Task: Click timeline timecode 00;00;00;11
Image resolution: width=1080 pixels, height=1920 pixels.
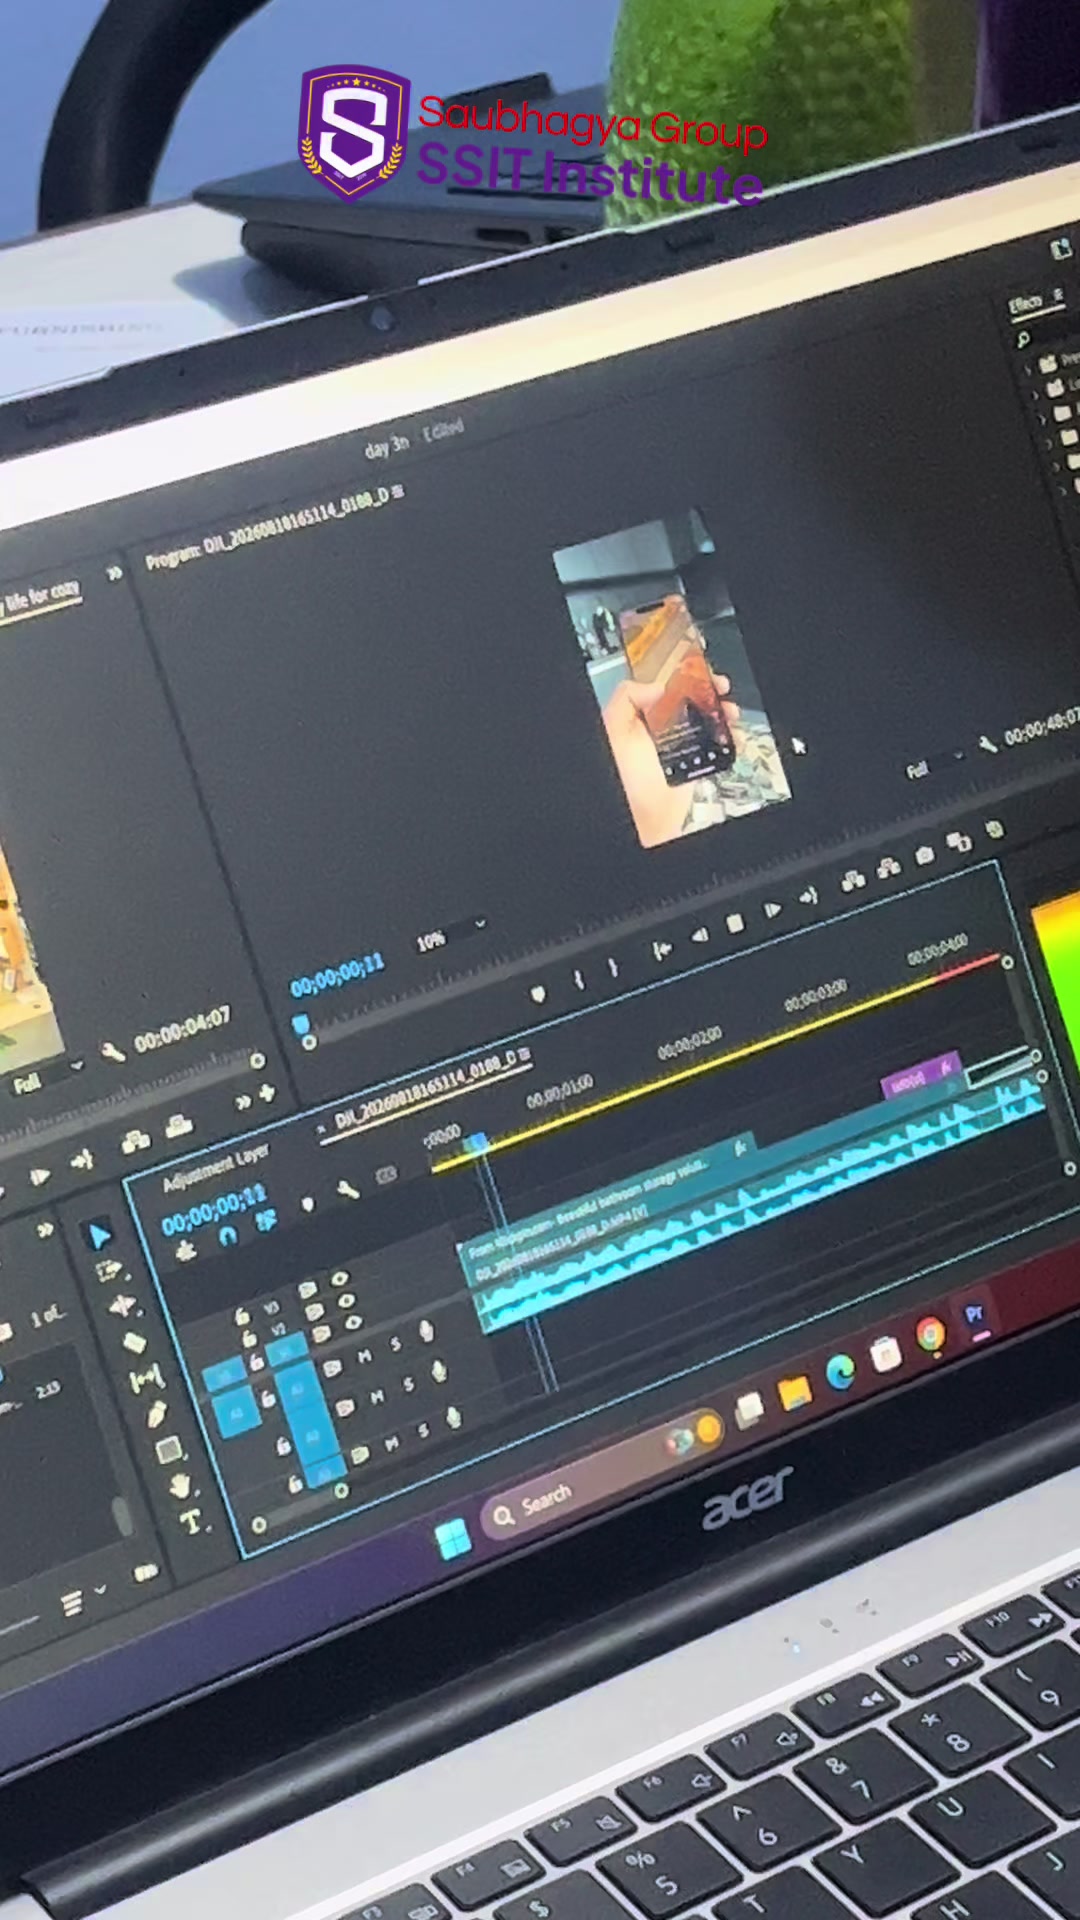Action: point(214,1209)
